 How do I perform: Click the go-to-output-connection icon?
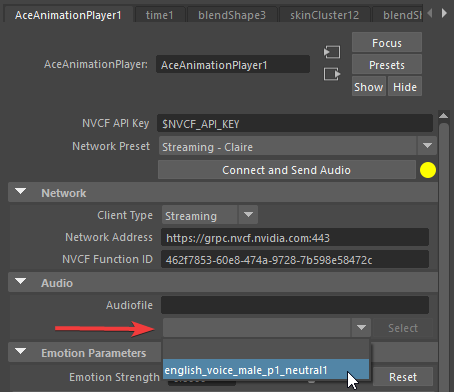point(332,74)
